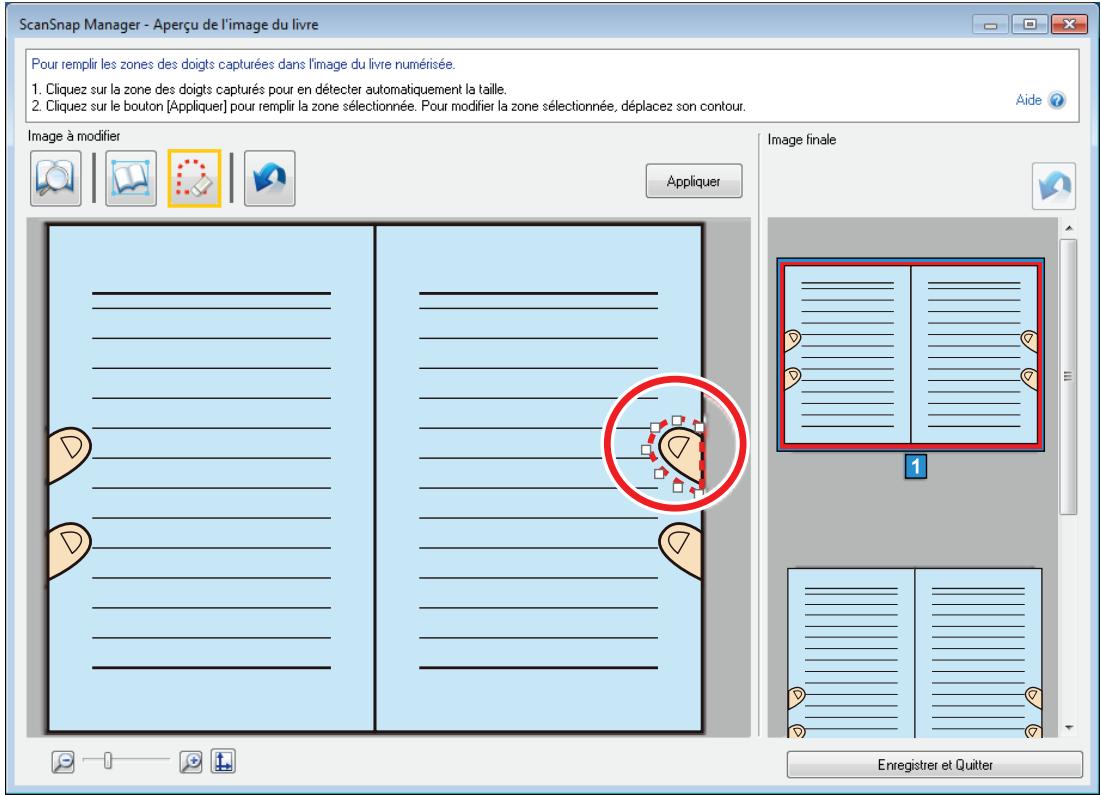Select the book outline correction tool

point(131,178)
